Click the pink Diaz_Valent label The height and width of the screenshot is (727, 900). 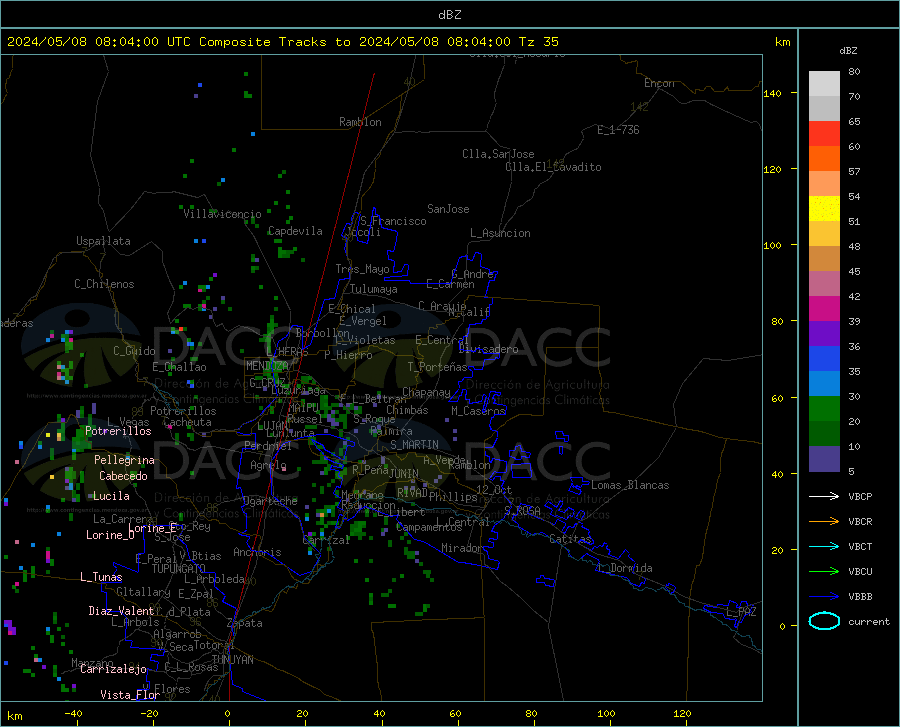point(121,611)
